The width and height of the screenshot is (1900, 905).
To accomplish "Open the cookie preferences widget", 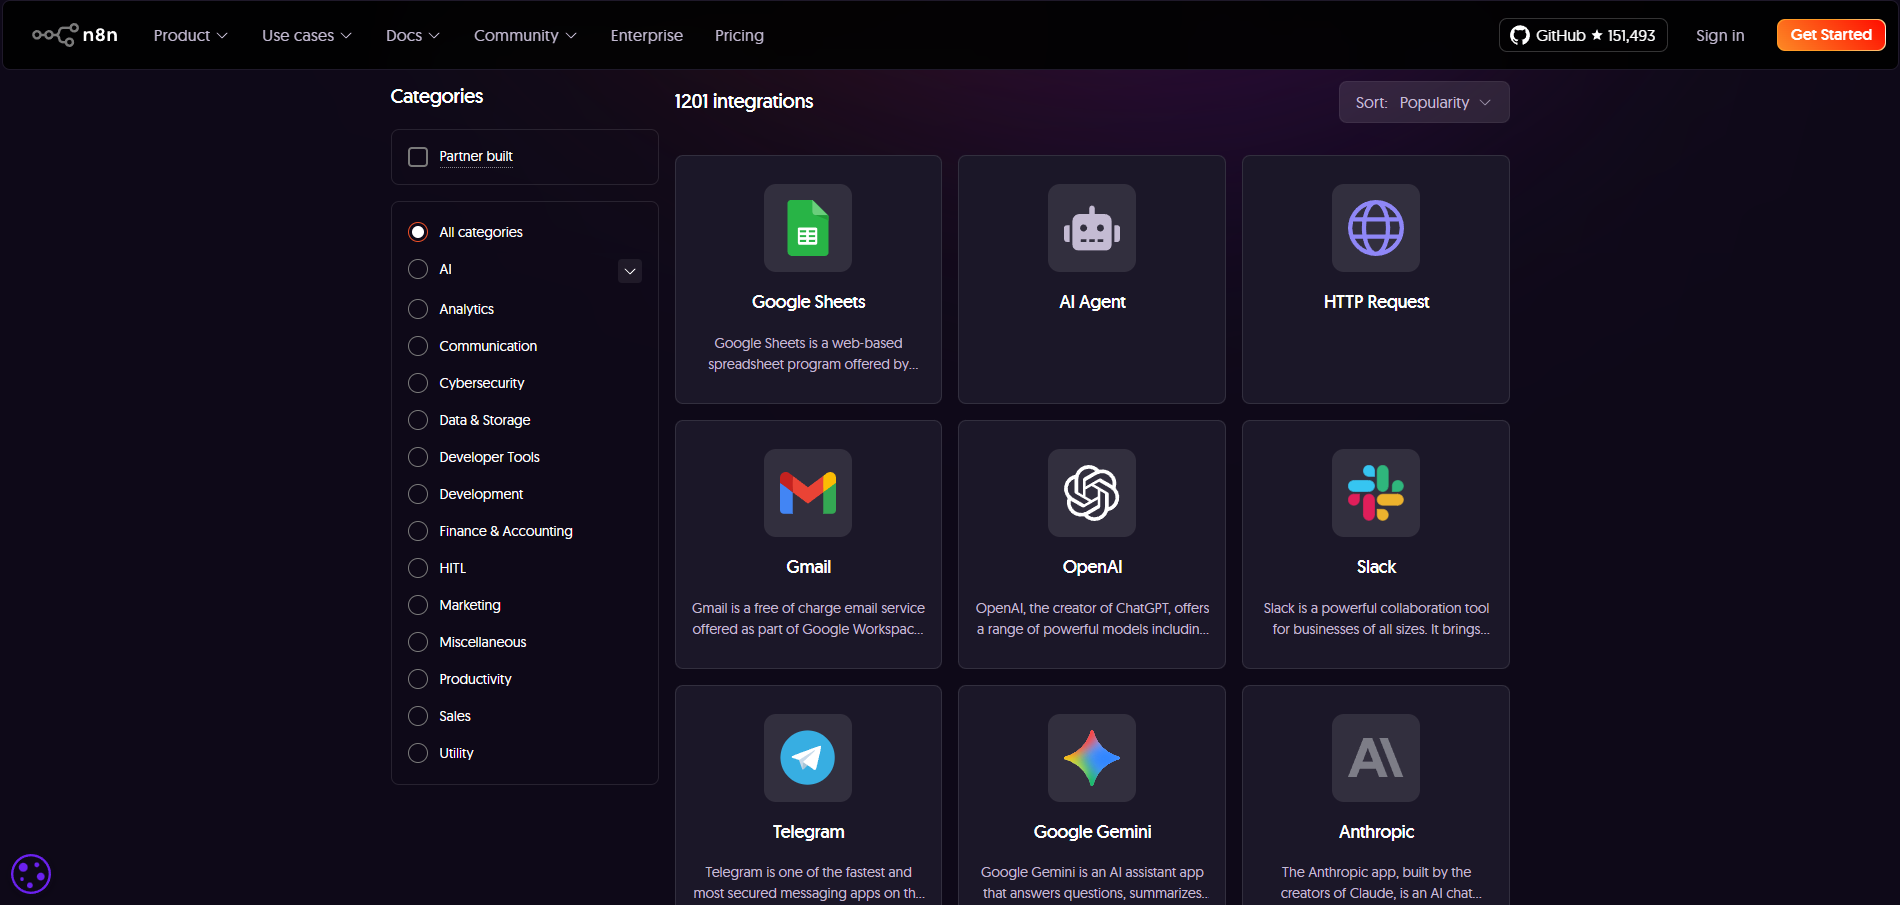I will (x=31, y=874).
